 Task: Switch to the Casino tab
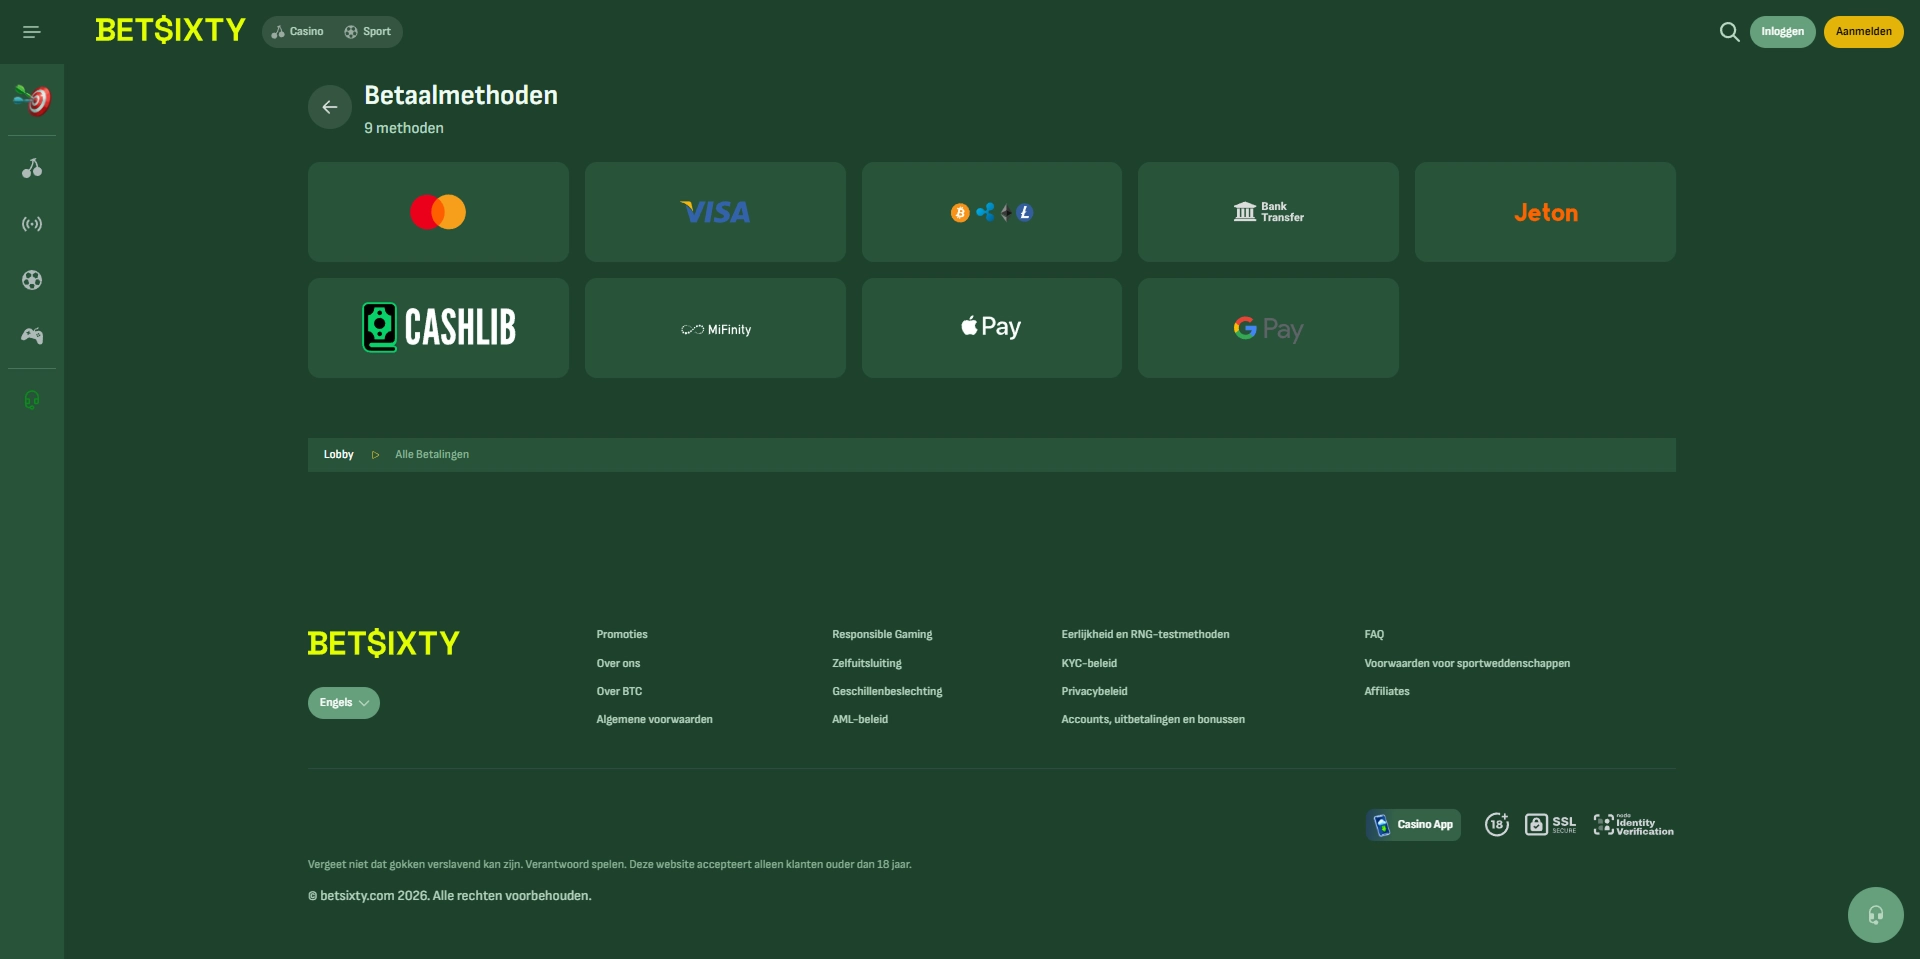(x=298, y=32)
